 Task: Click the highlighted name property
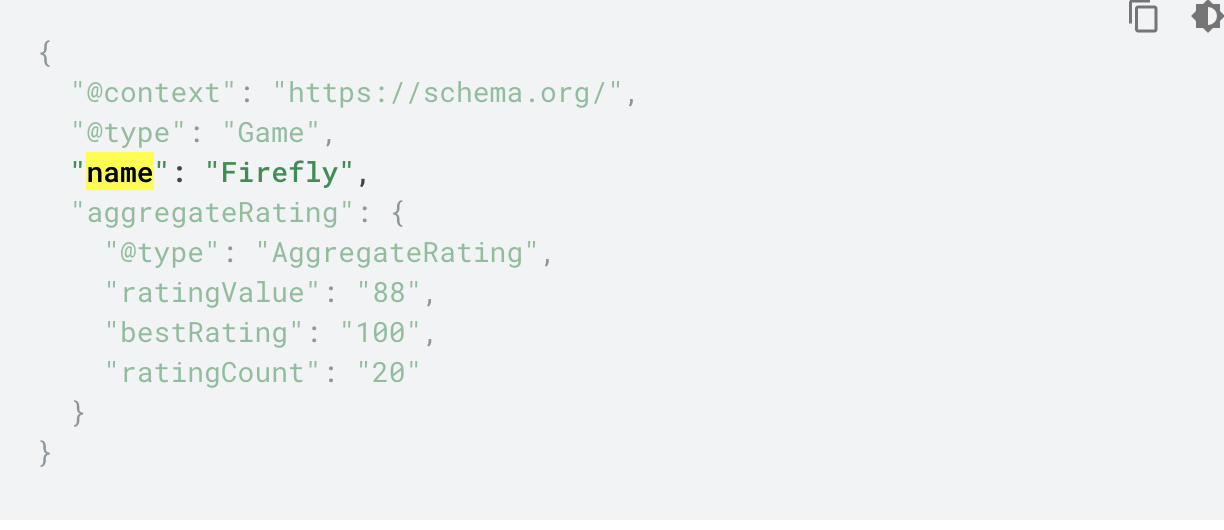click(x=120, y=173)
